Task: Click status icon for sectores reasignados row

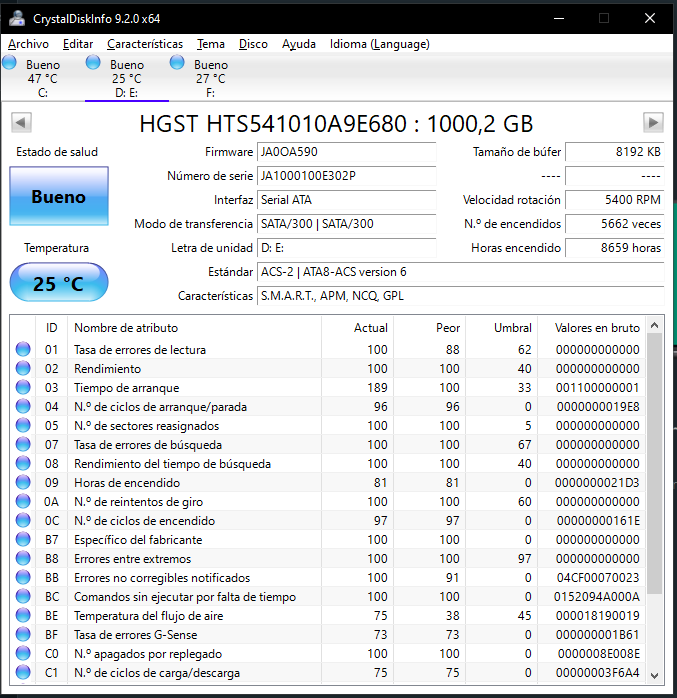Action: click(23, 425)
